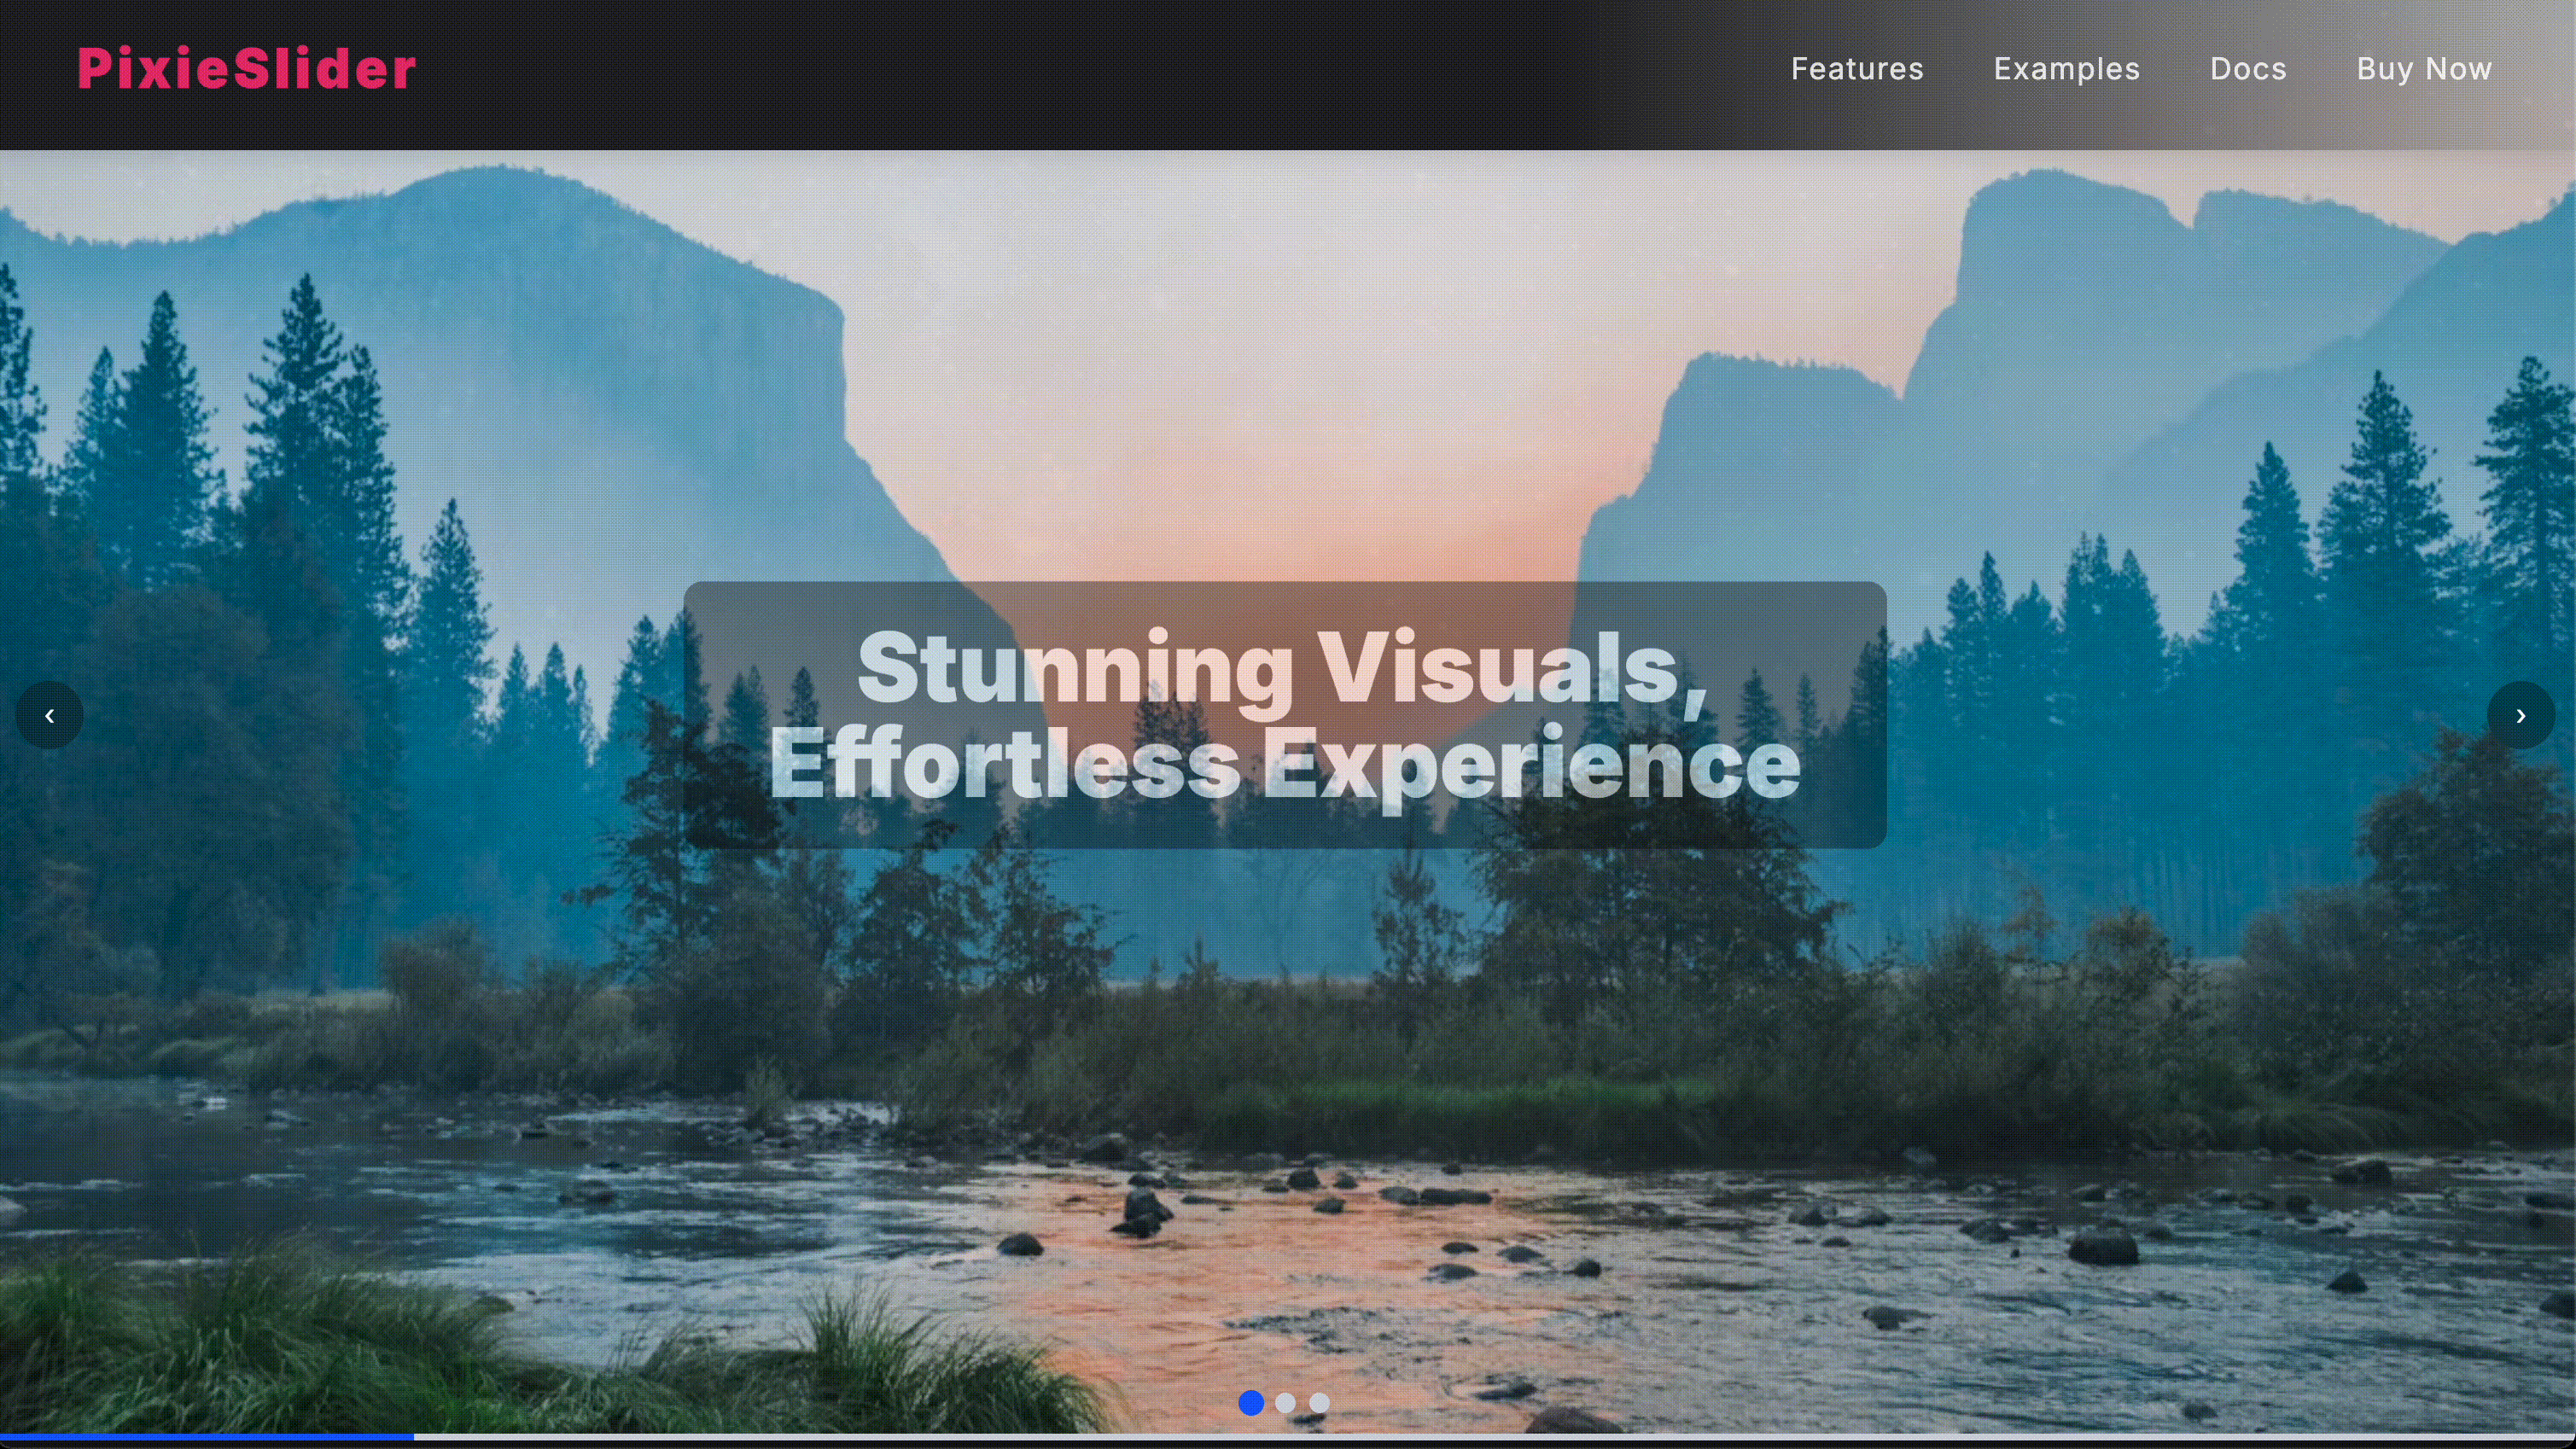Advance to next slide arrow

click(2520, 715)
